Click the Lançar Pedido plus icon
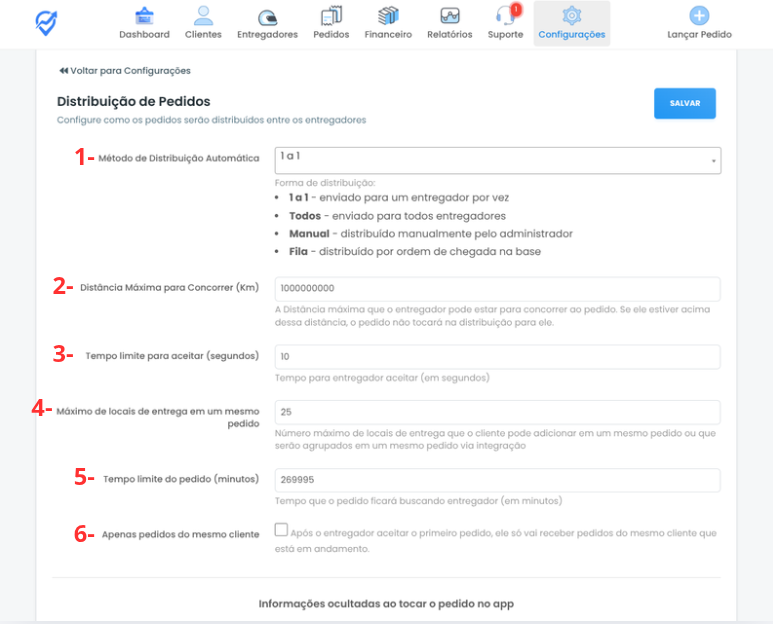Viewport: 773px width, 624px height. click(699, 16)
